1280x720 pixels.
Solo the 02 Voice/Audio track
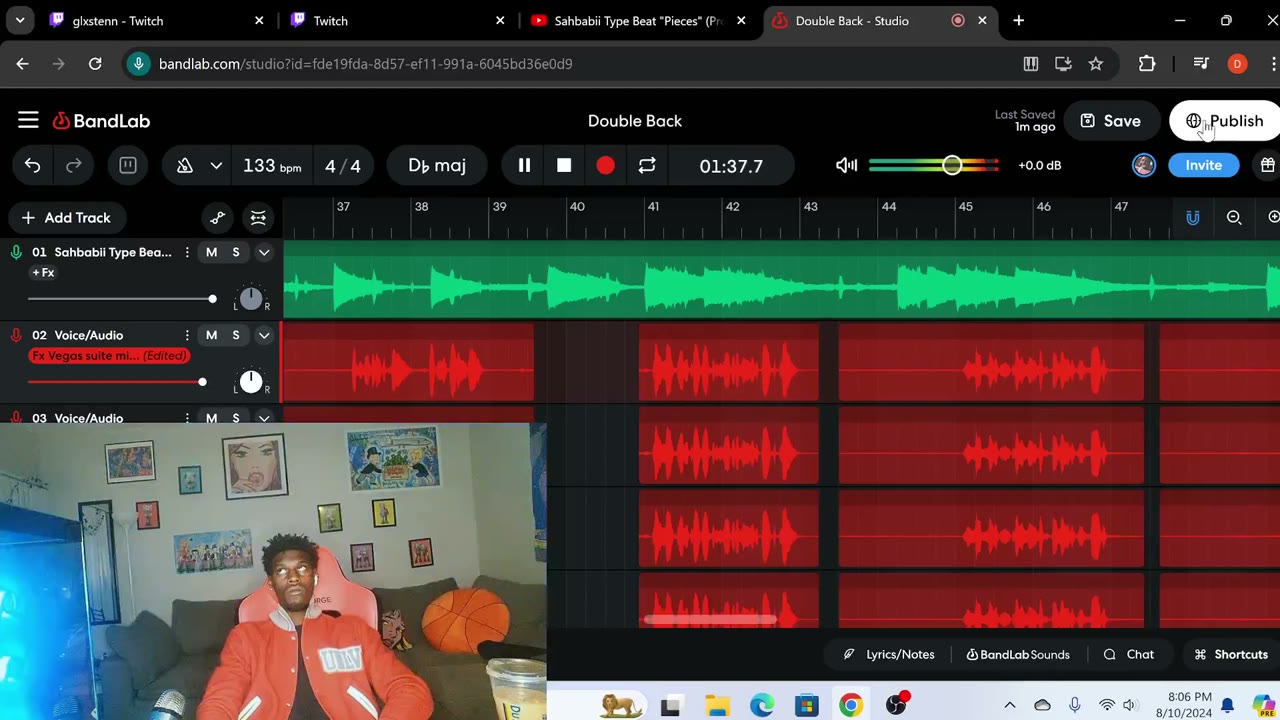[x=236, y=336]
